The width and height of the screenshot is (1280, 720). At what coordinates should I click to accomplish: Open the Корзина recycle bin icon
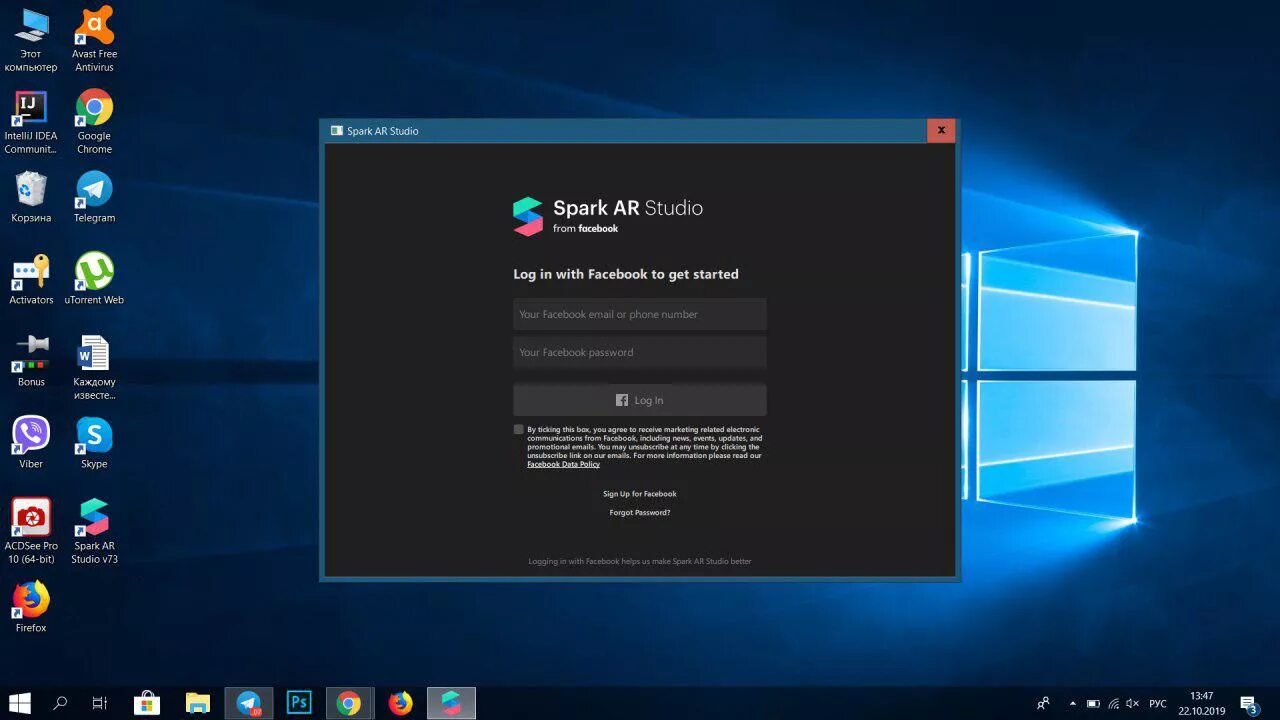pos(31,197)
